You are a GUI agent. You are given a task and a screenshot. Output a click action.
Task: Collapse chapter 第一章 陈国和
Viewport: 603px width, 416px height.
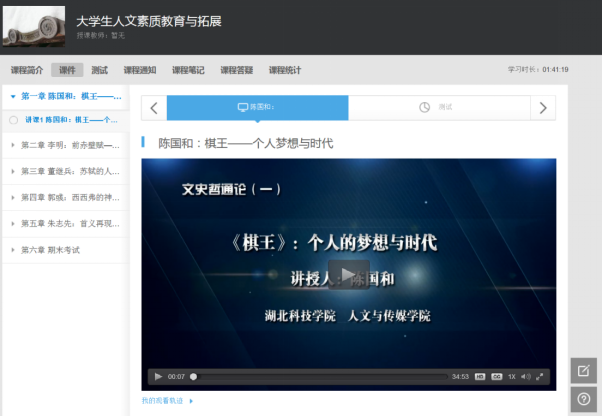click(x=12, y=97)
